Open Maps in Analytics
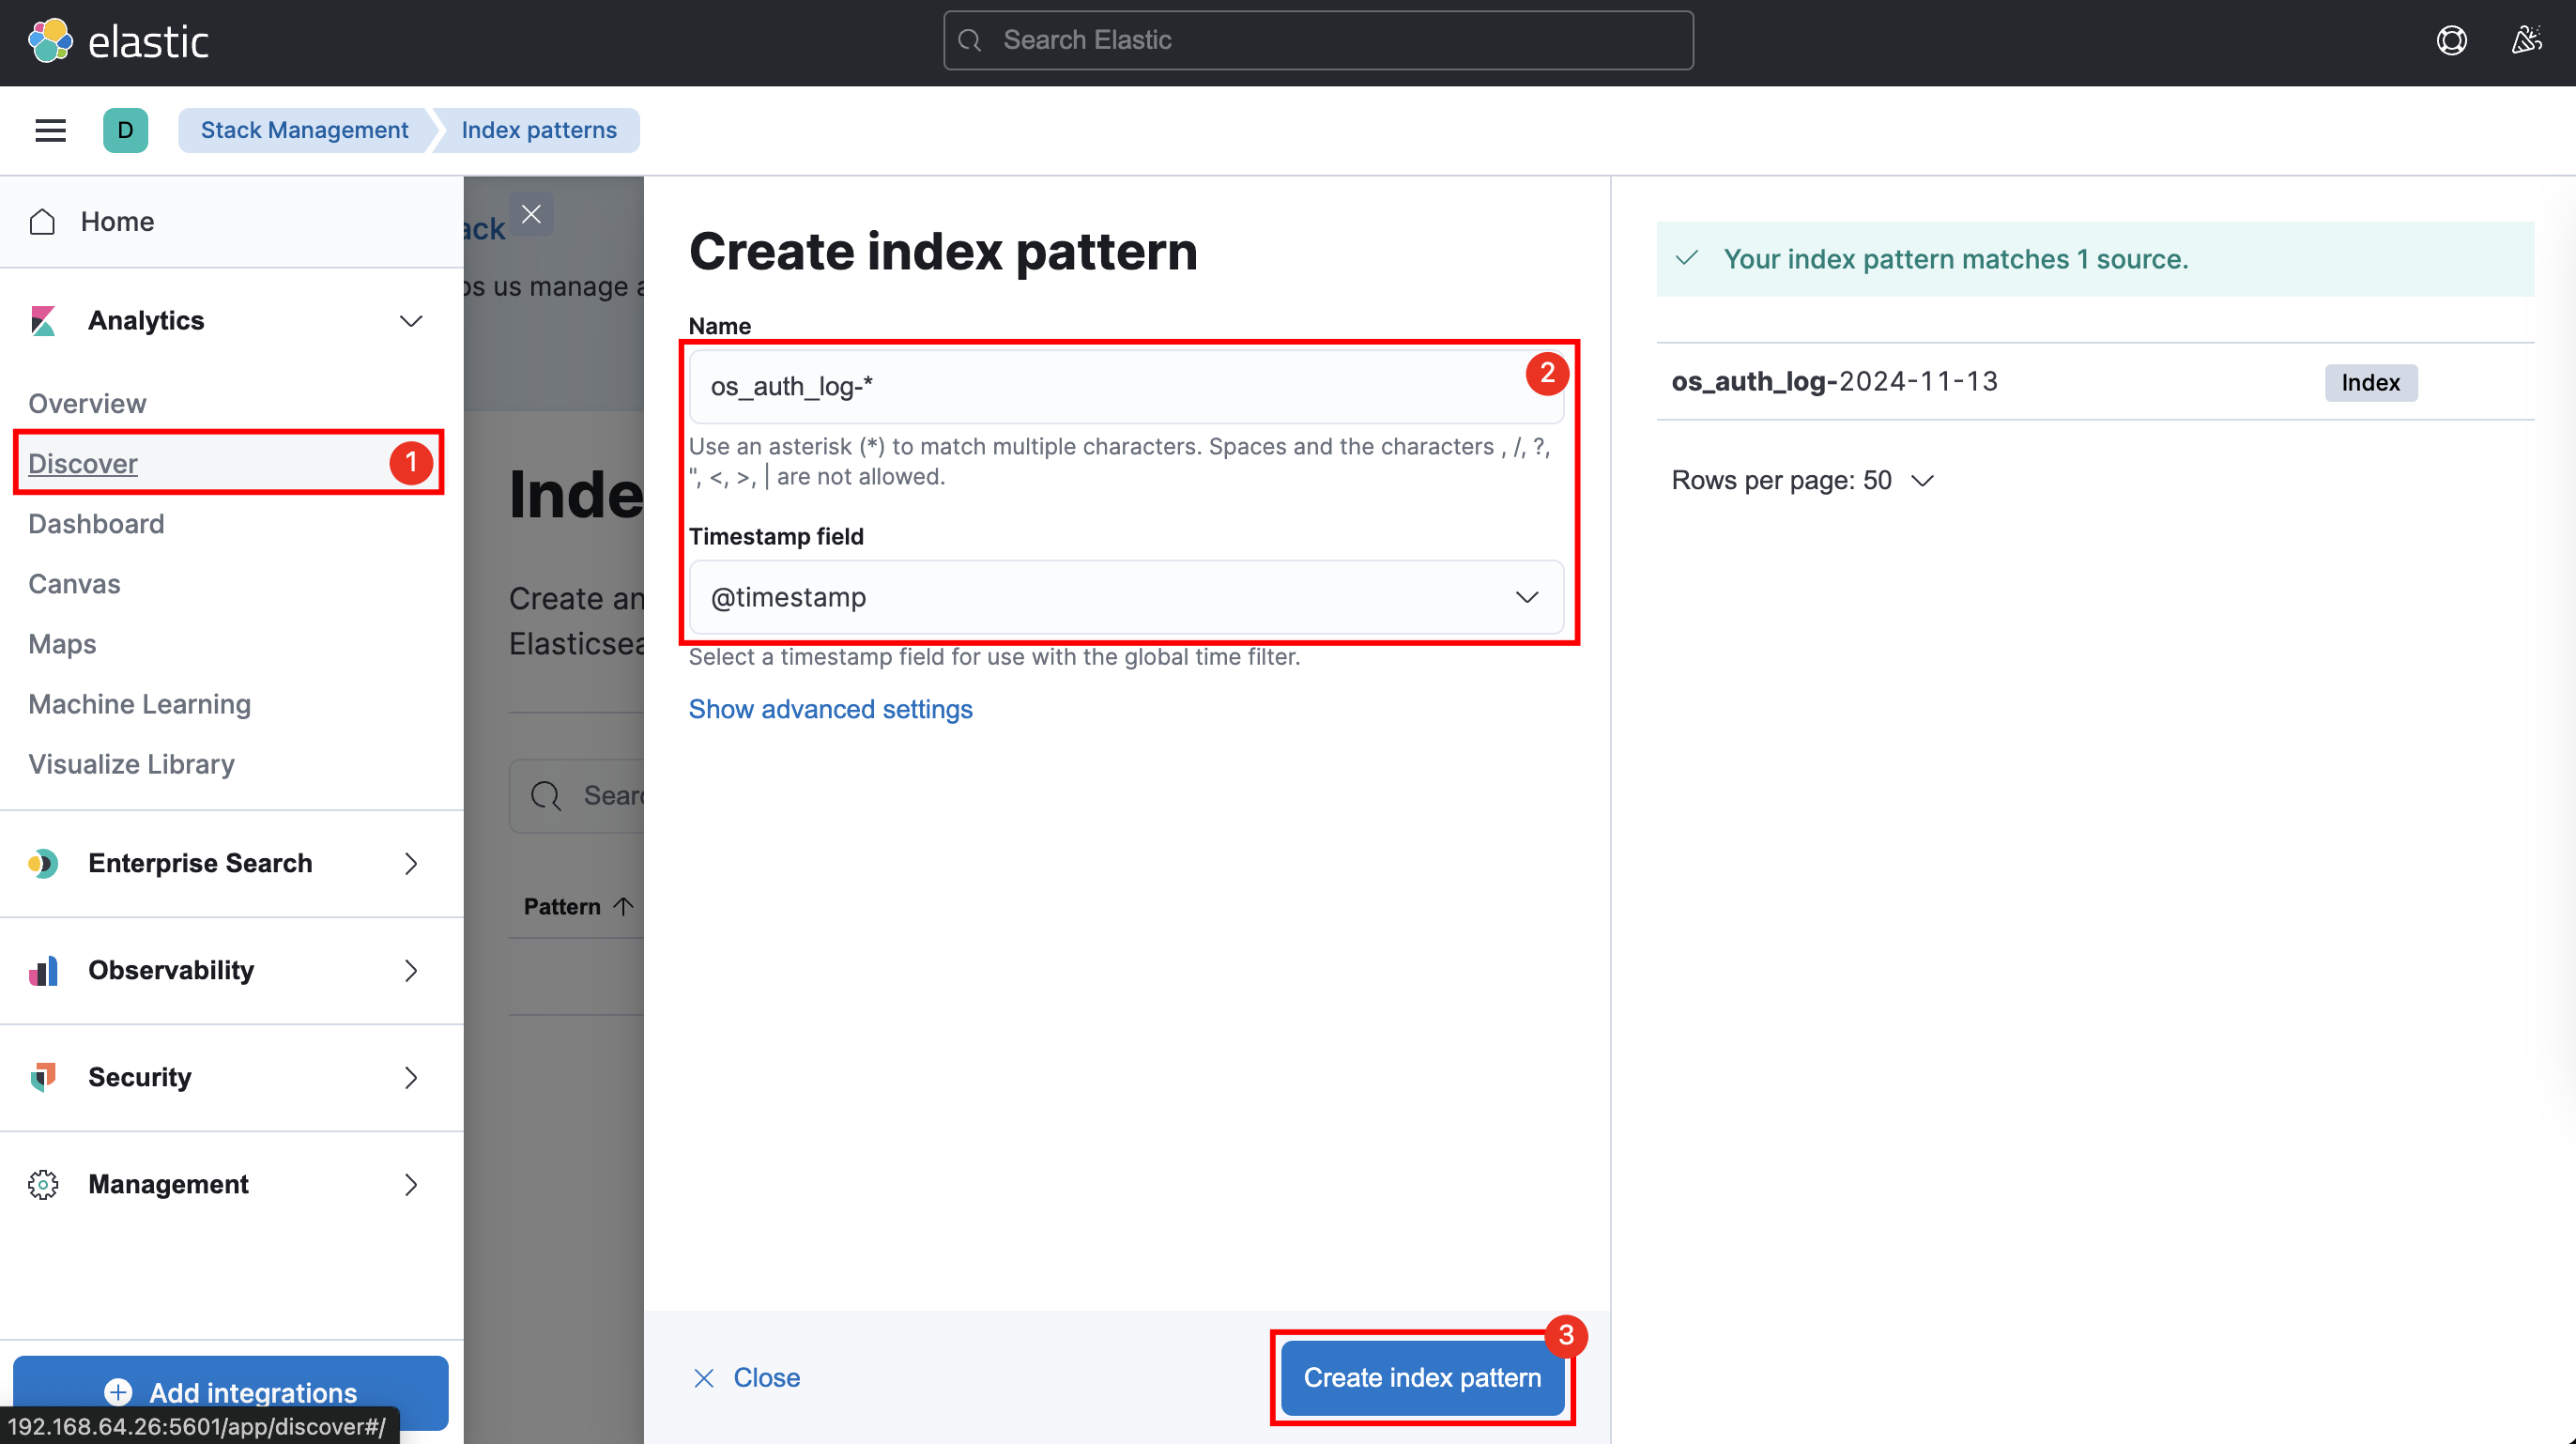2576x1444 pixels. tap(62, 643)
